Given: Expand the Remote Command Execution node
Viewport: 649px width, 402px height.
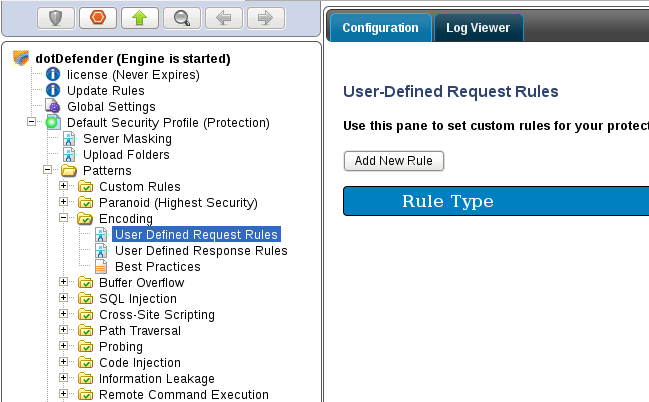Looking at the screenshot, I should coord(63,394).
